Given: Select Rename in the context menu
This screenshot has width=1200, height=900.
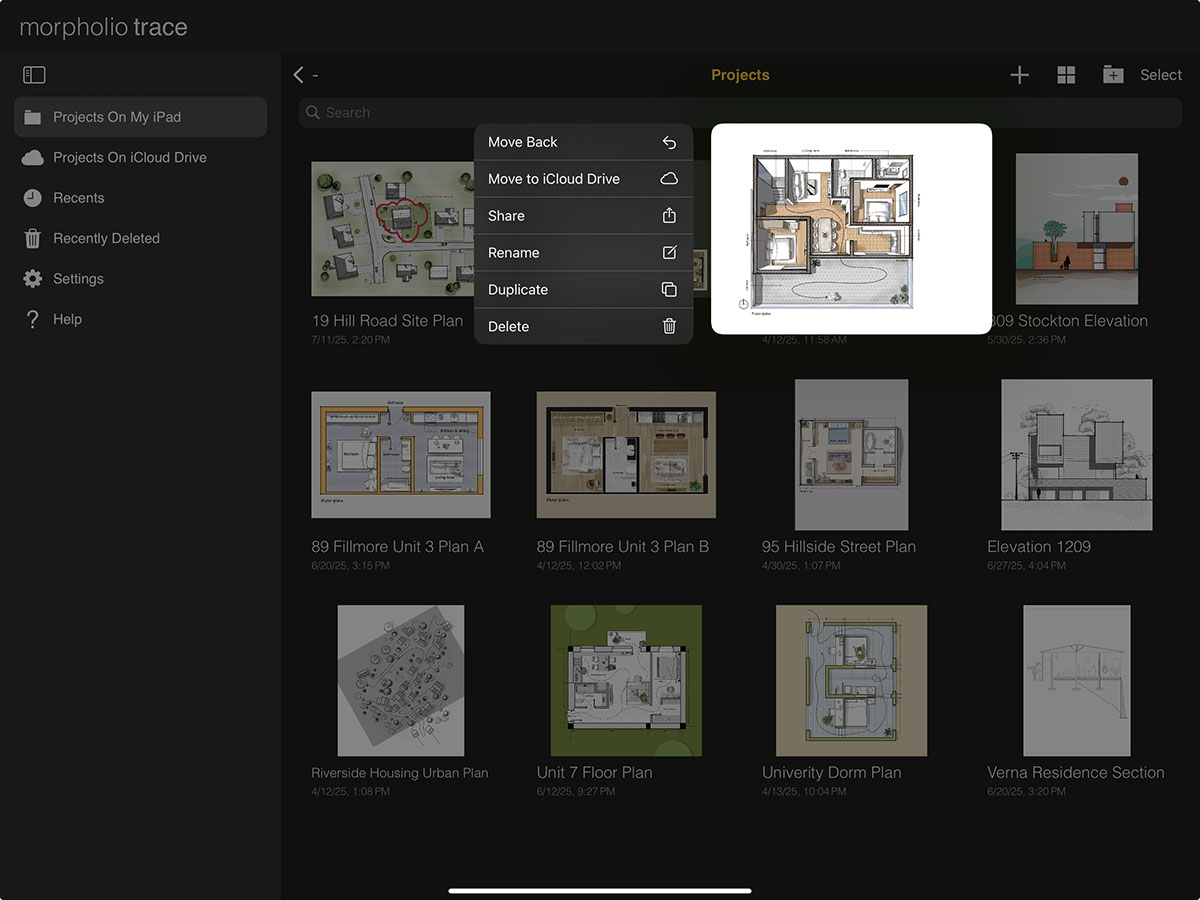Looking at the screenshot, I should click(x=583, y=253).
